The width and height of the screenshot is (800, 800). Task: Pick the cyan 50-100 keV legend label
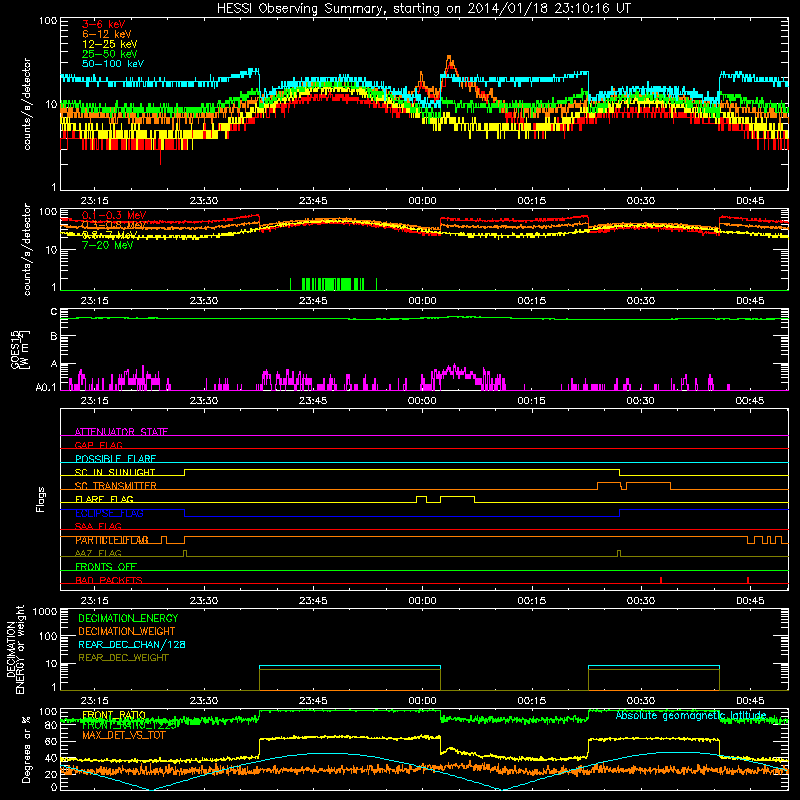coord(113,64)
